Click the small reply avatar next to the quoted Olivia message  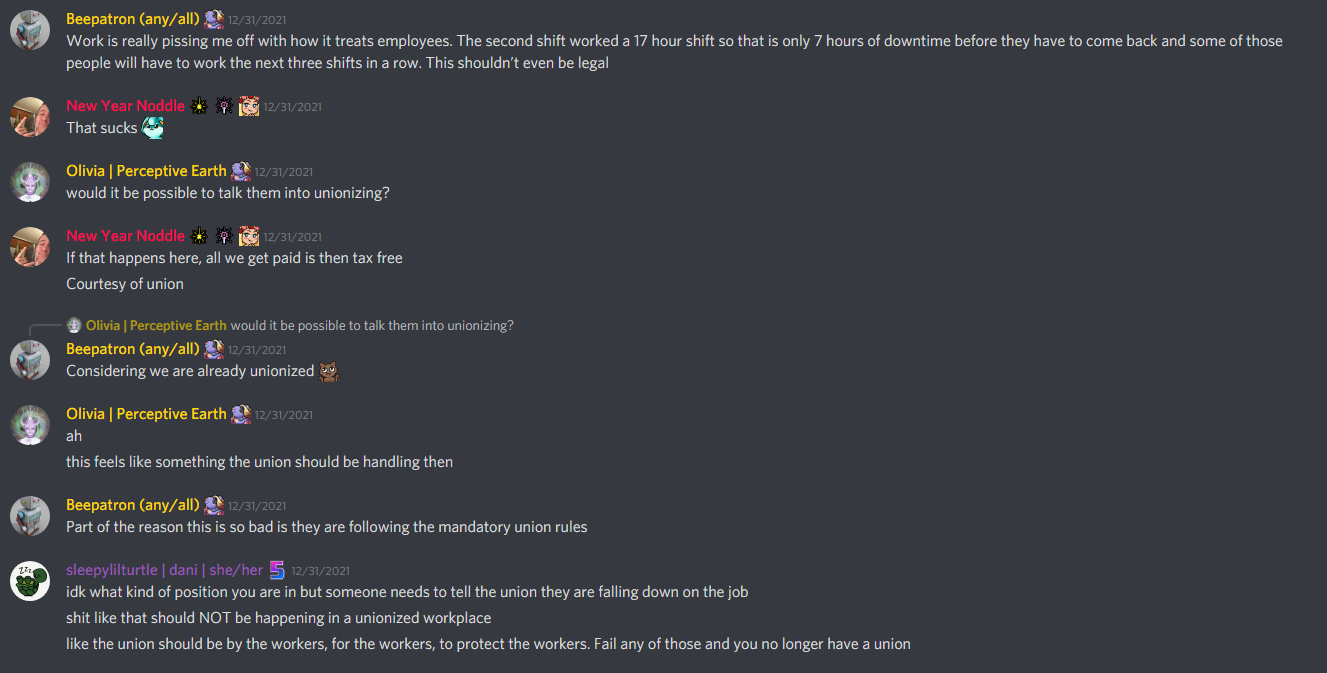coord(74,326)
